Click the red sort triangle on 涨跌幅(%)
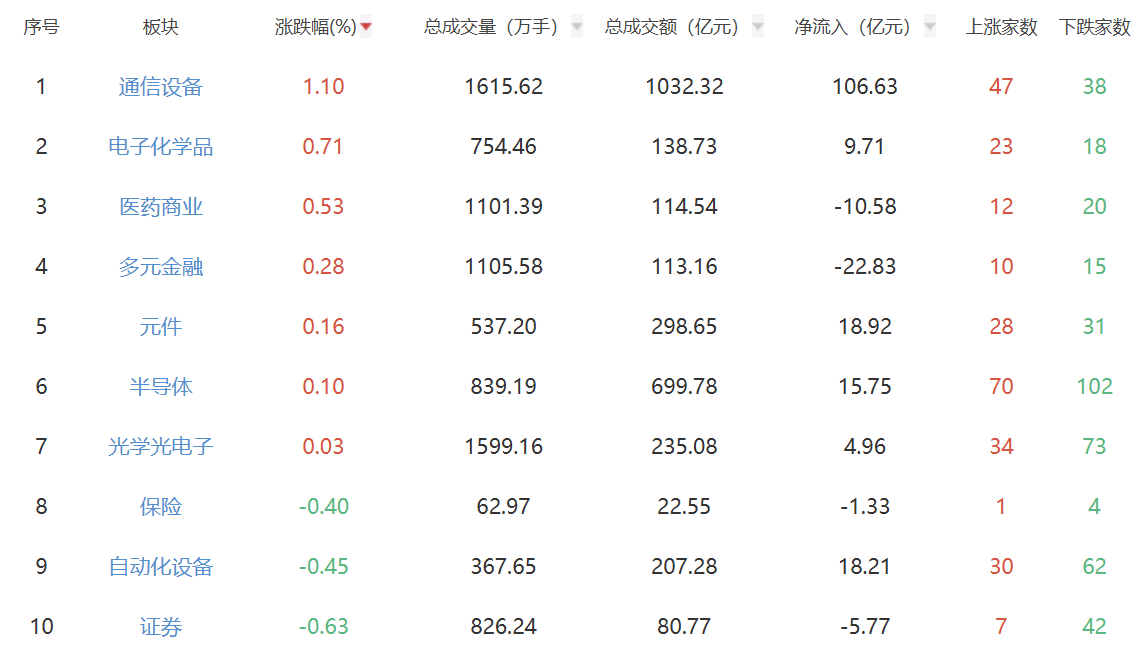This screenshot has height=658, width=1145. [367, 28]
